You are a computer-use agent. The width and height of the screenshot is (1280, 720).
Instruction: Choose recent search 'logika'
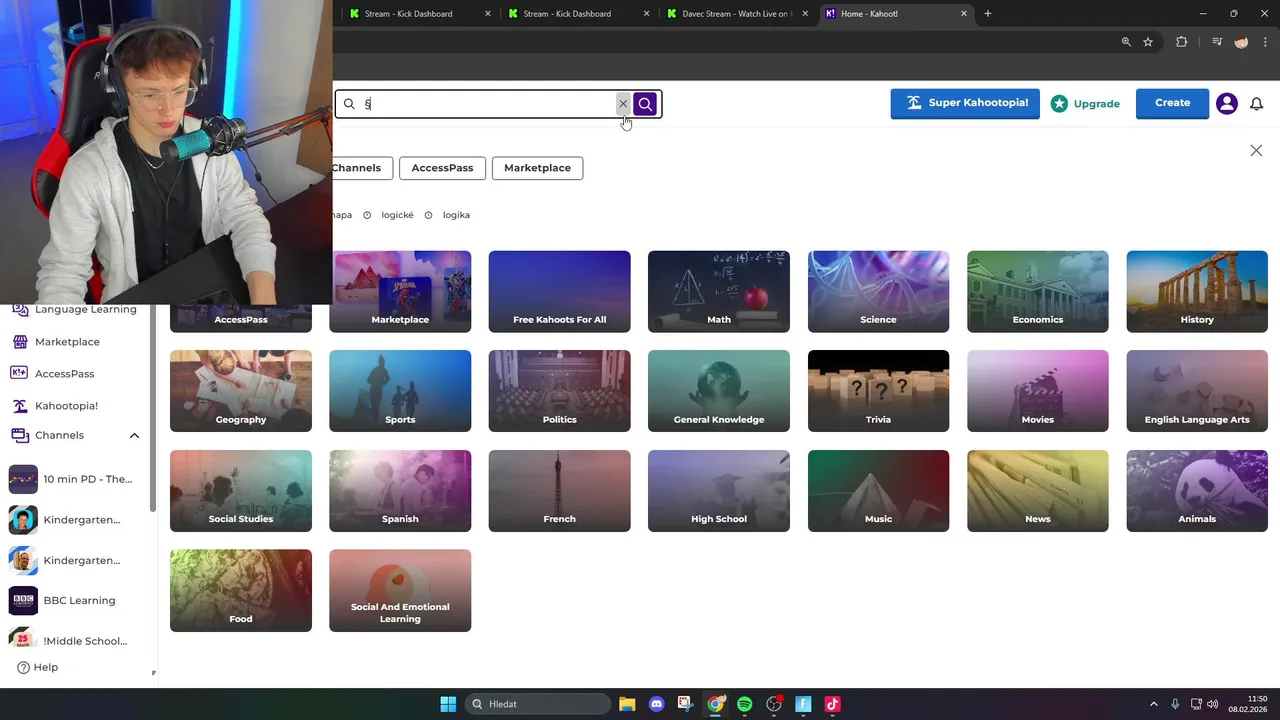pos(456,215)
